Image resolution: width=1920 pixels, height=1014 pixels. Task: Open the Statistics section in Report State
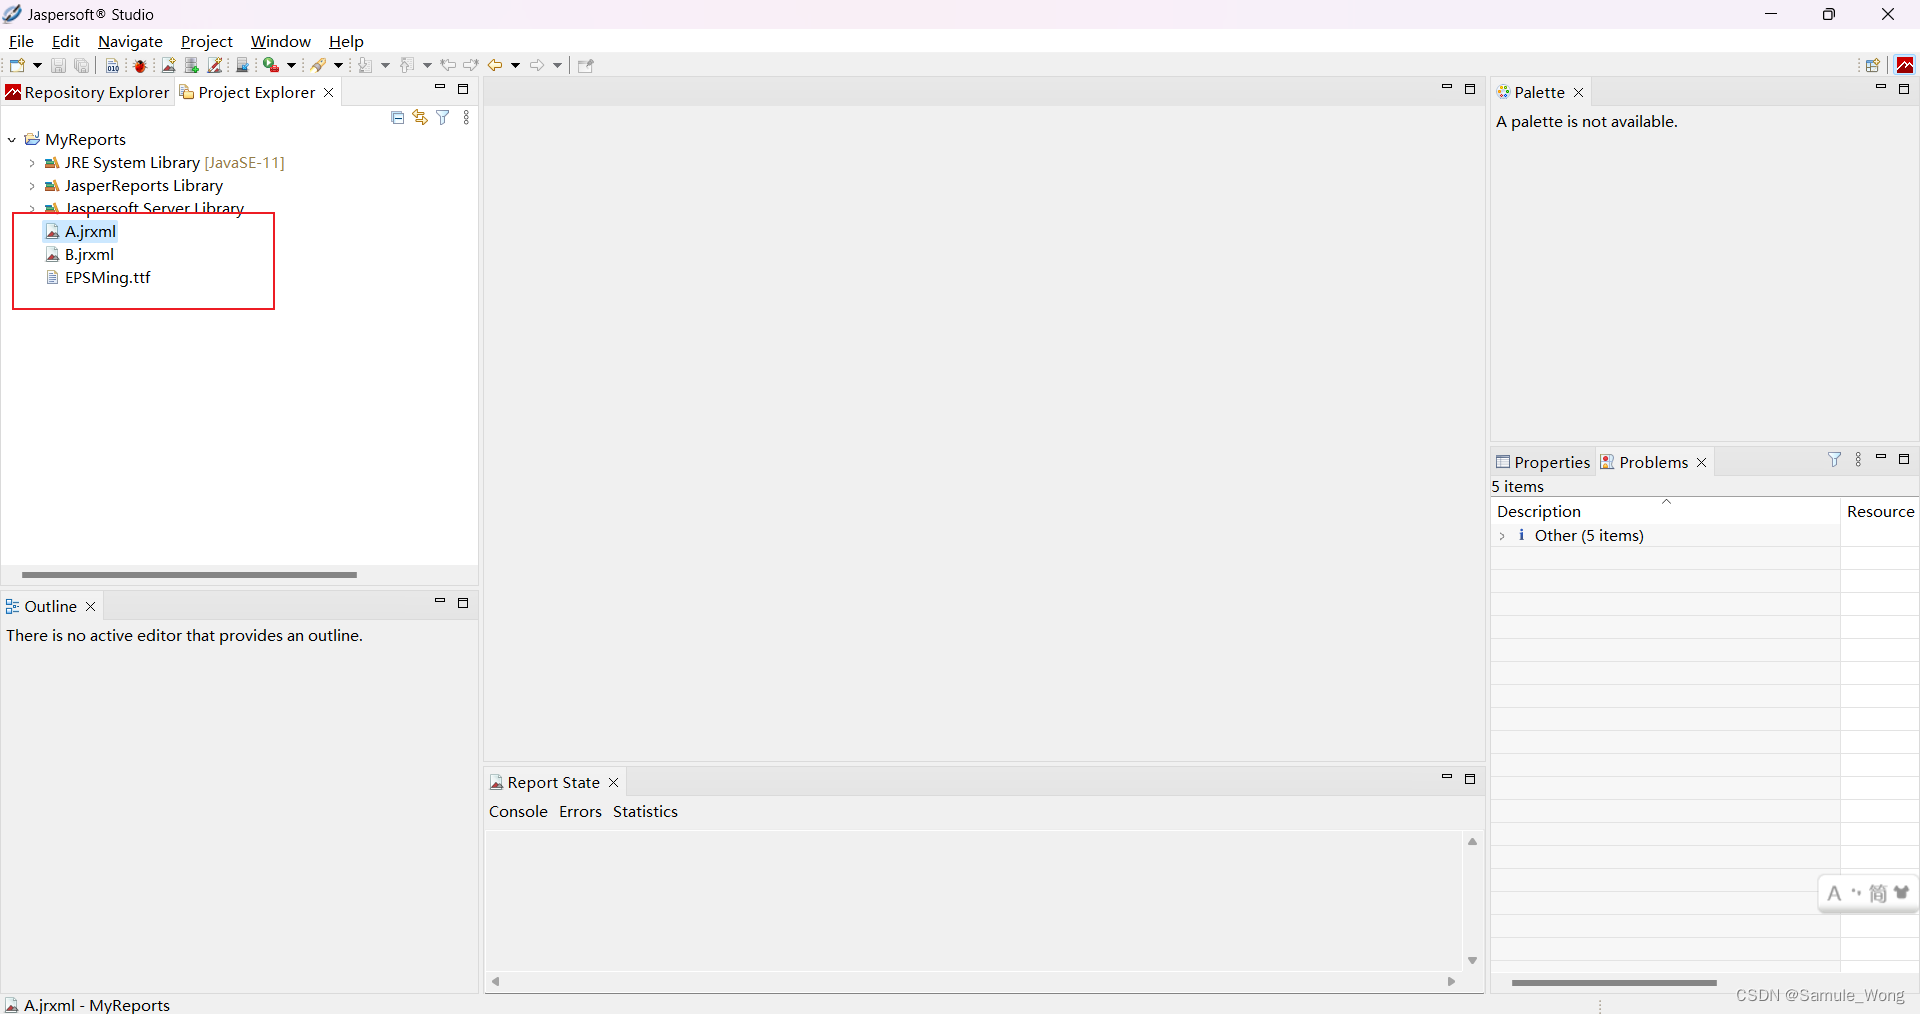(x=645, y=812)
